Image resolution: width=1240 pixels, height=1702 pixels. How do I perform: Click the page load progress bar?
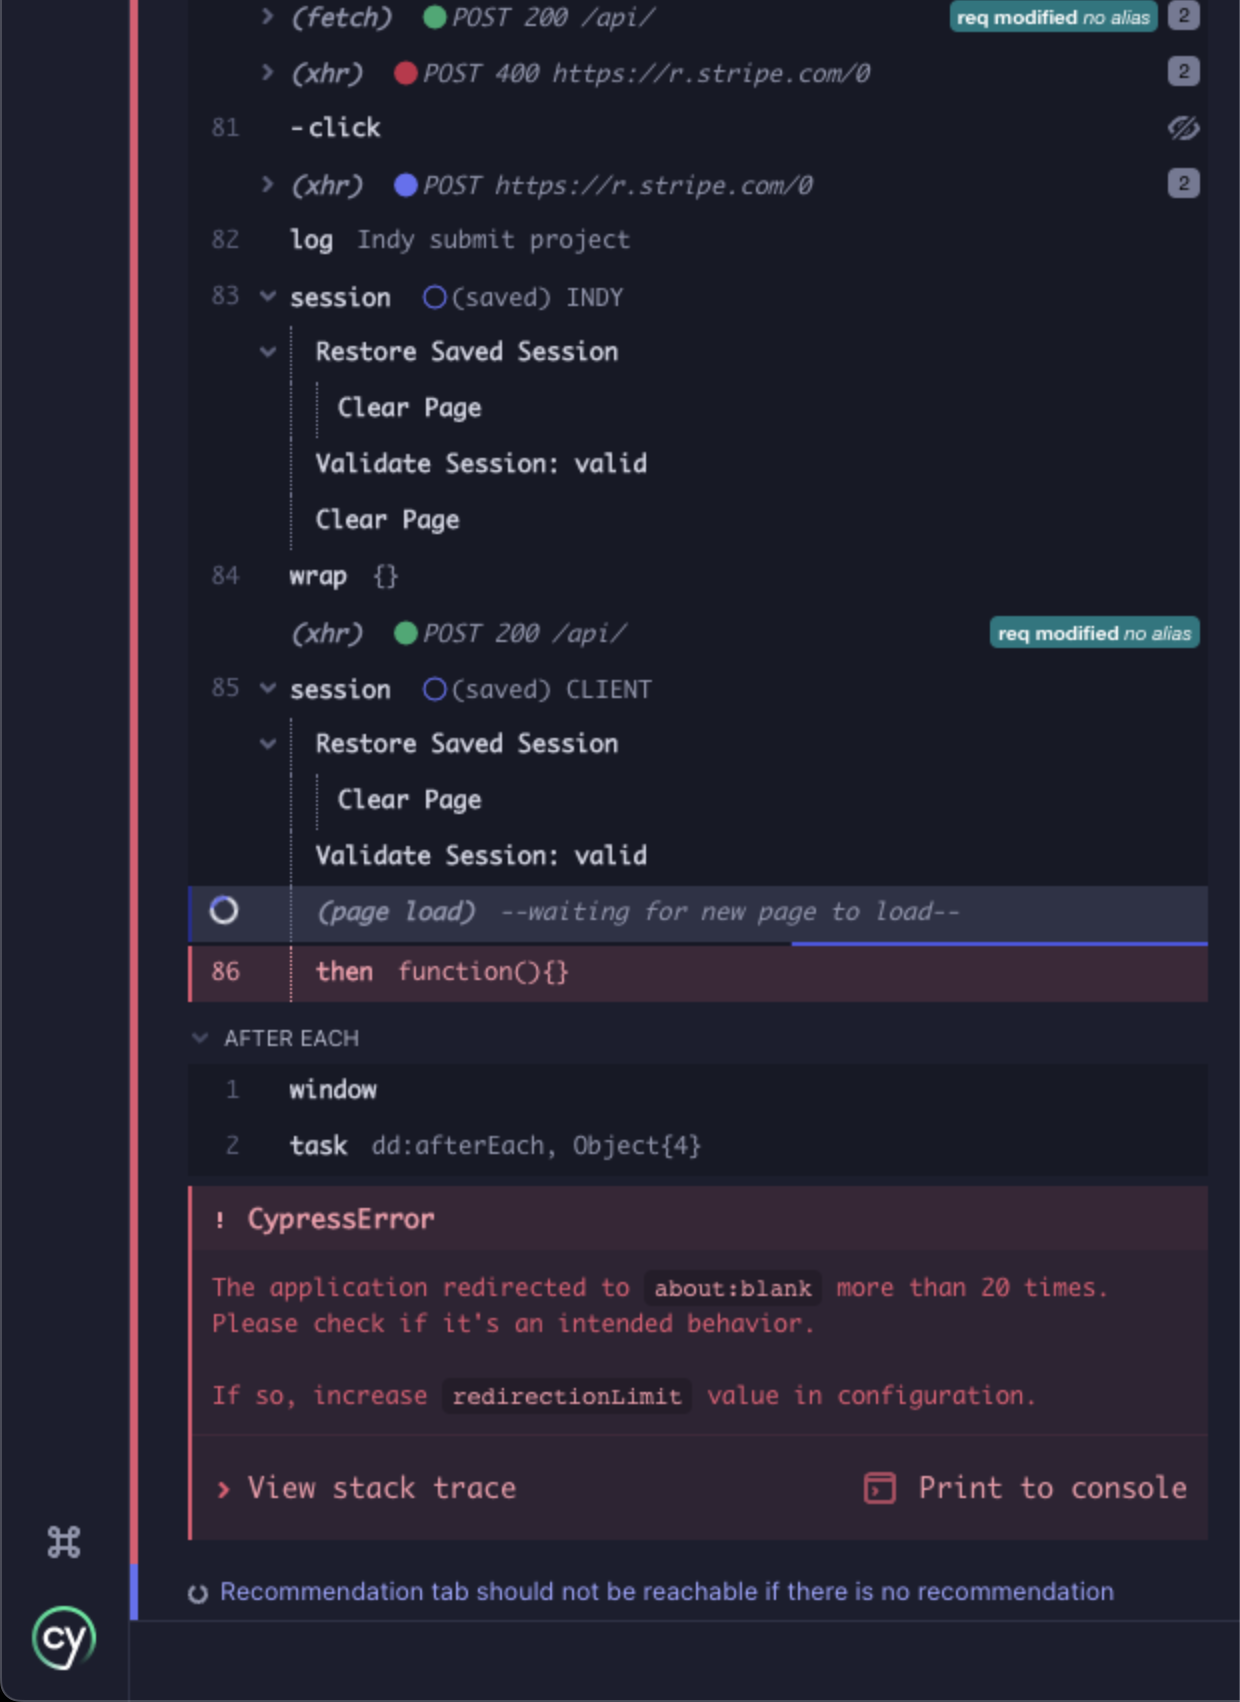pyautogui.click(x=1000, y=944)
